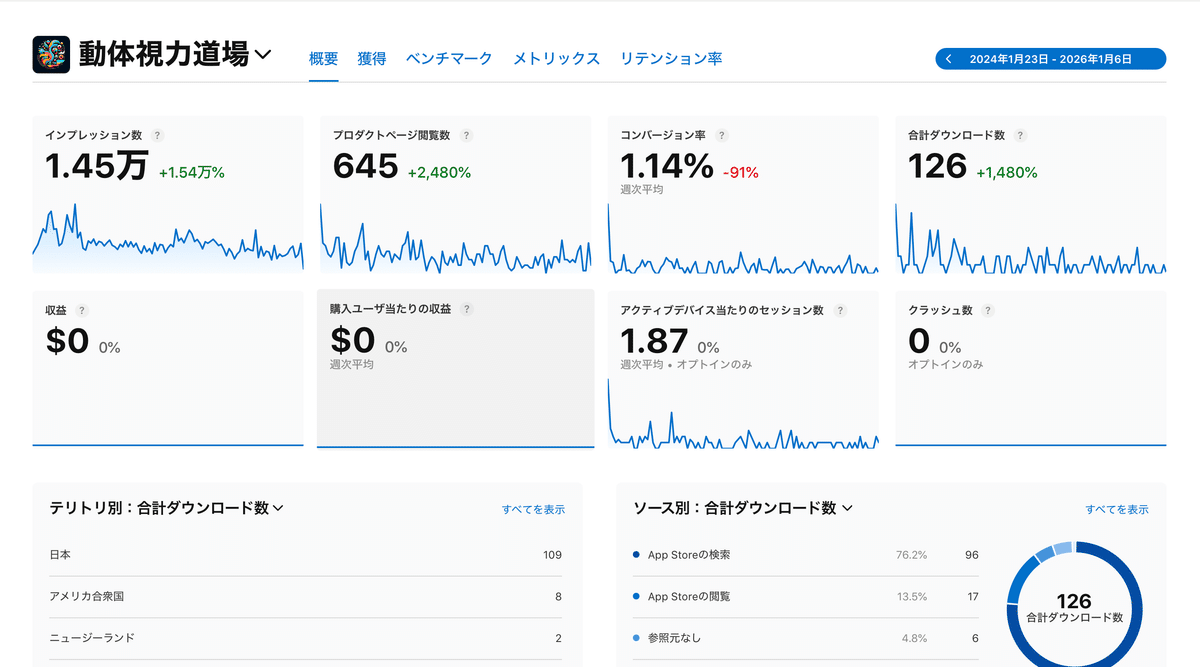Open help tooltip for クラッシュ数 metric
The image size is (1200, 667).
(988, 310)
